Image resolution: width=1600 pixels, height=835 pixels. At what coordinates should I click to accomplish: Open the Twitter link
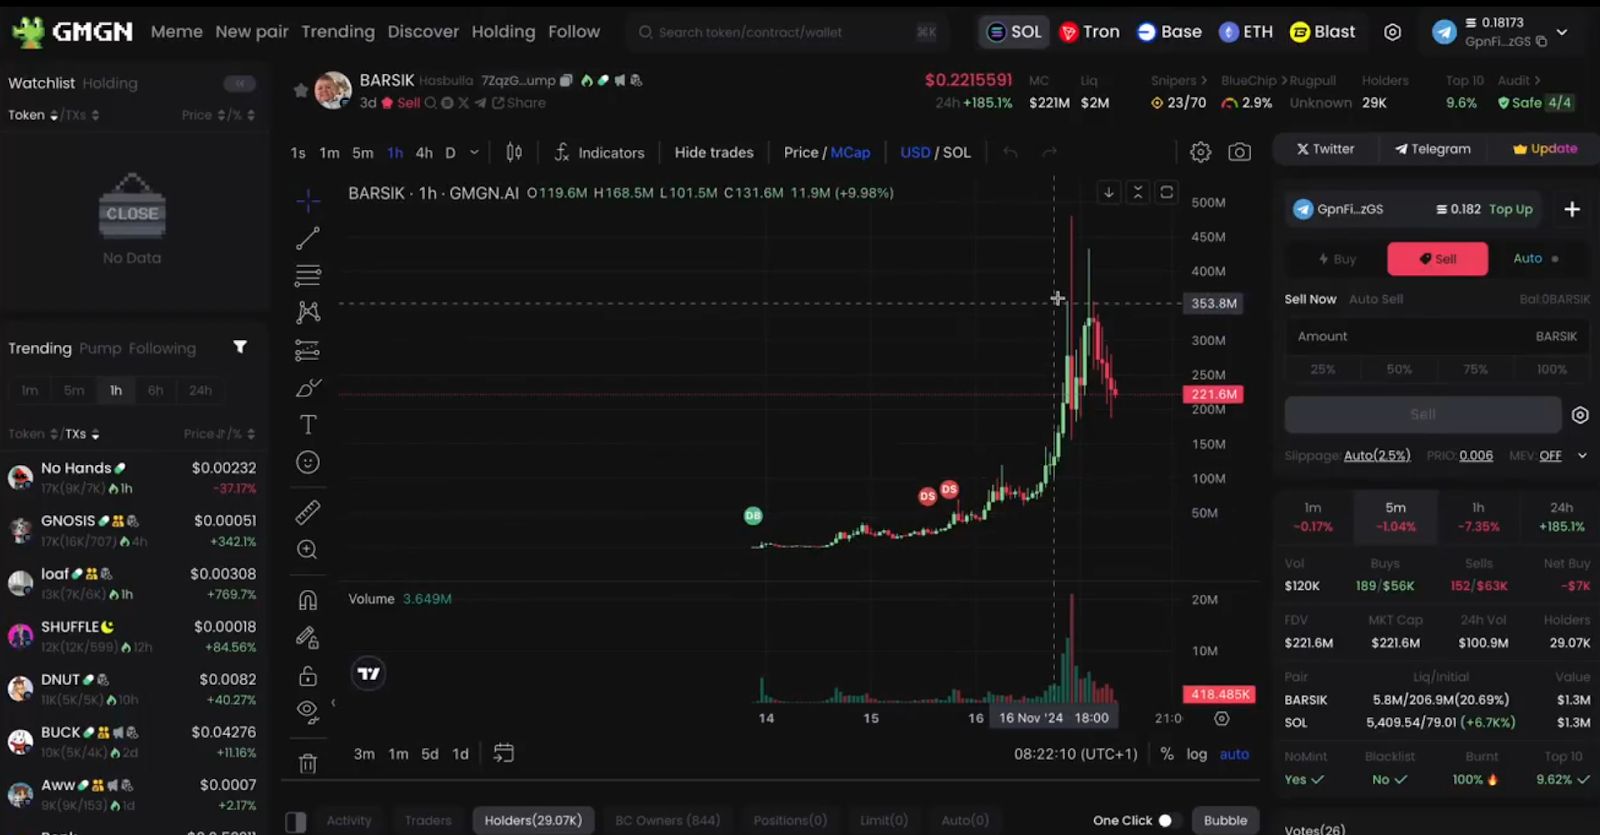[x=1326, y=149]
